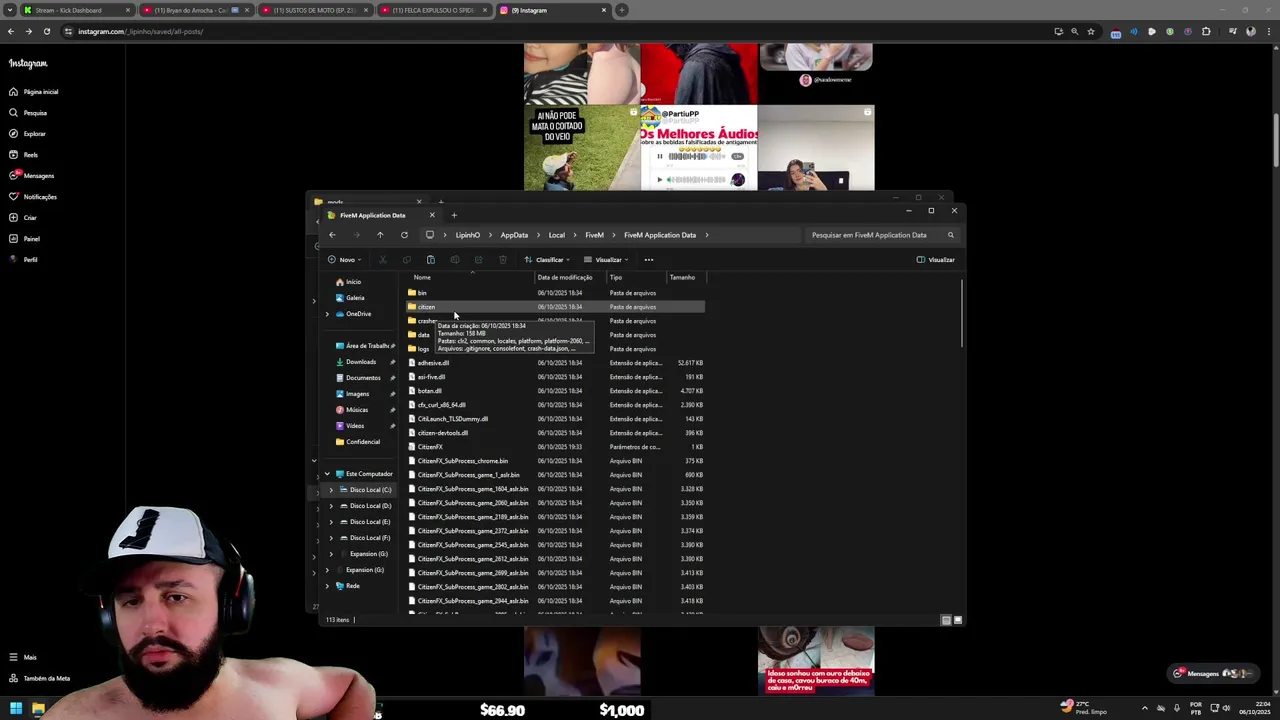This screenshot has height=720, width=1280.
Task: Go up one folder level
Action: tap(380, 235)
